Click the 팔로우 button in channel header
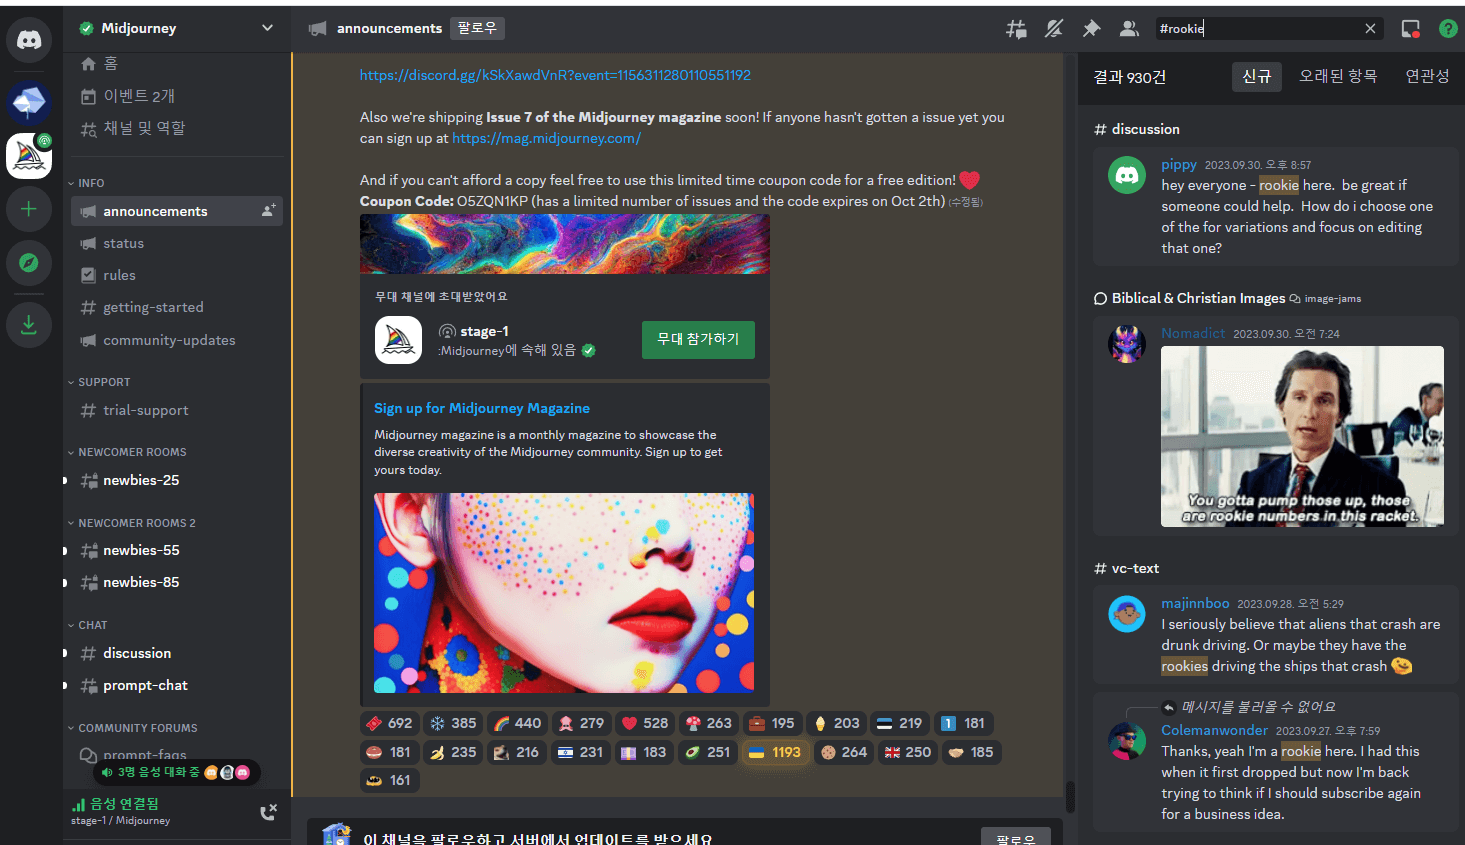 477,28
